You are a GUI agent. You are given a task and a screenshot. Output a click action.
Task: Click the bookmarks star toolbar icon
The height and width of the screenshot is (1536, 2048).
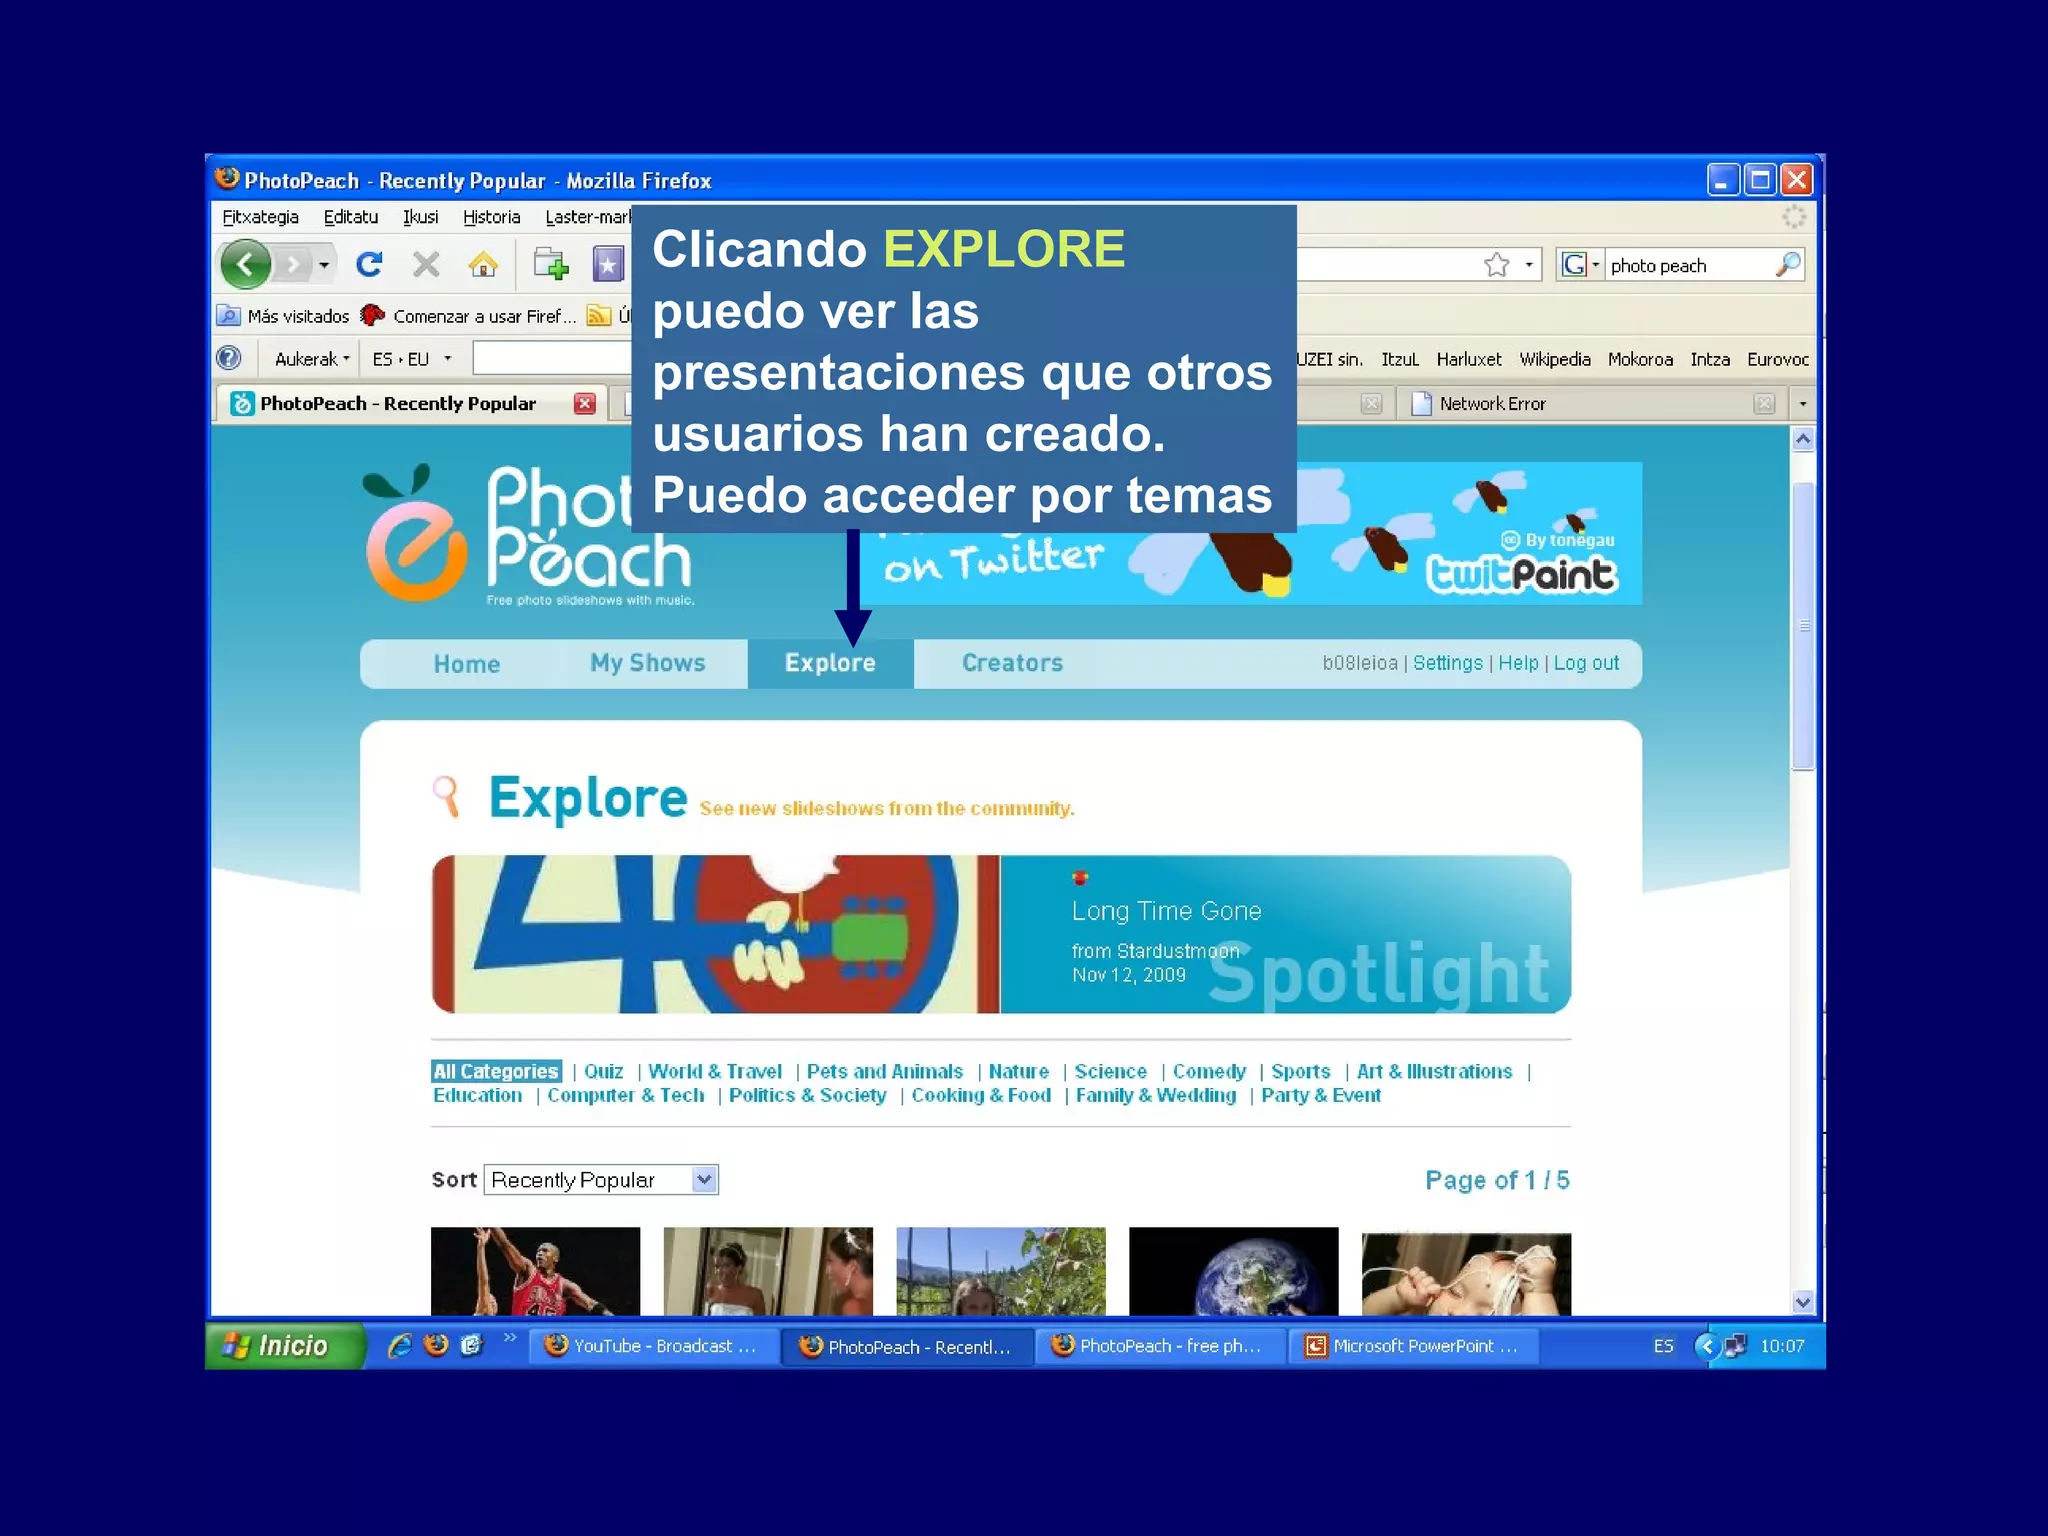(x=608, y=265)
